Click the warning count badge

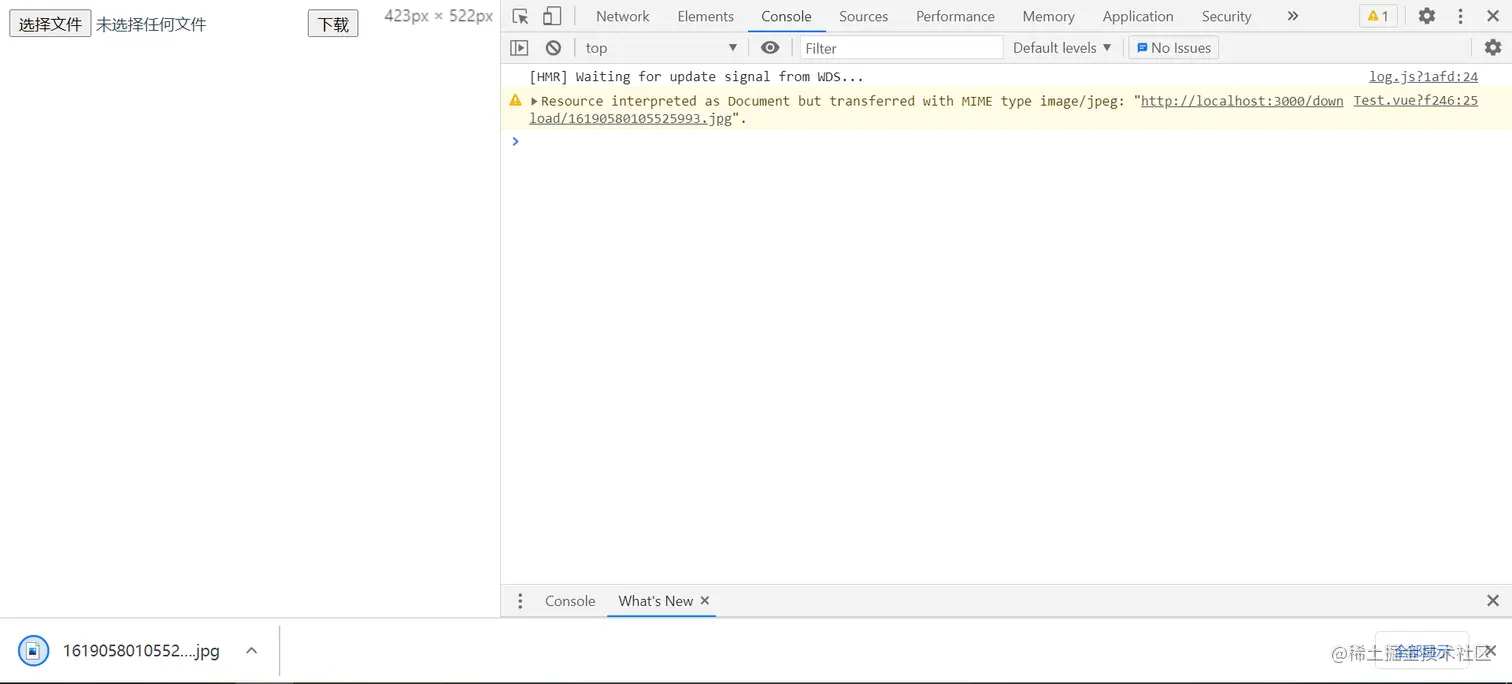coord(1378,16)
